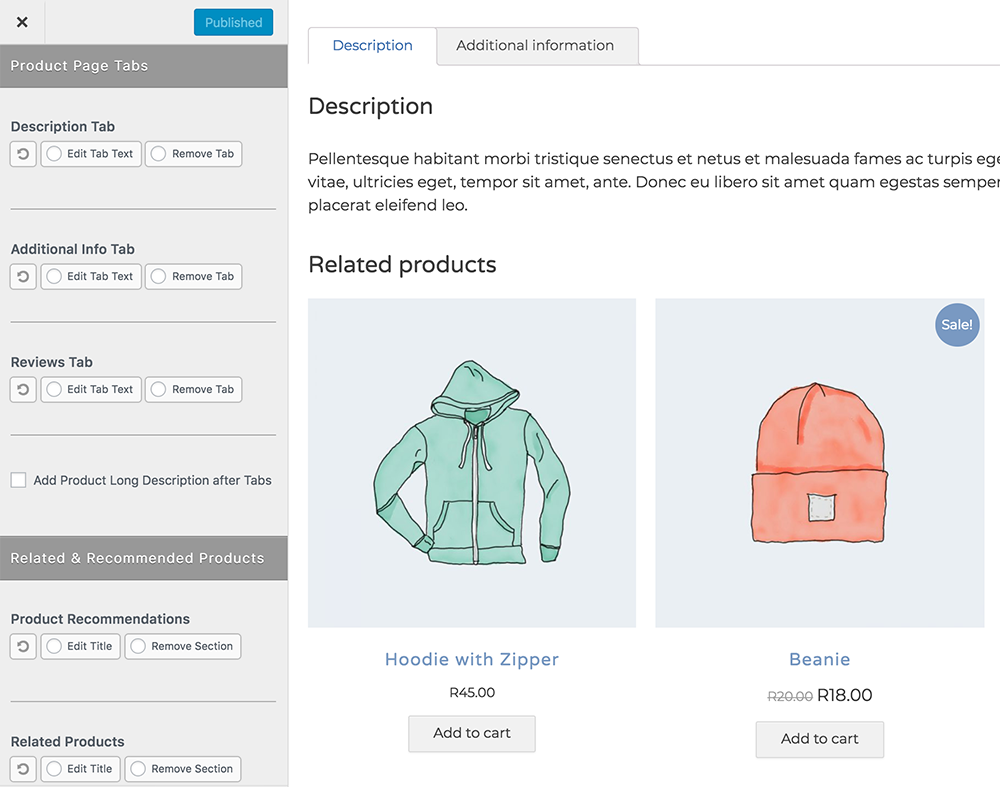Collapse the Related & Recommended Products header
This screenshot has height=787, width=1000.
click(x=144, y=558)
